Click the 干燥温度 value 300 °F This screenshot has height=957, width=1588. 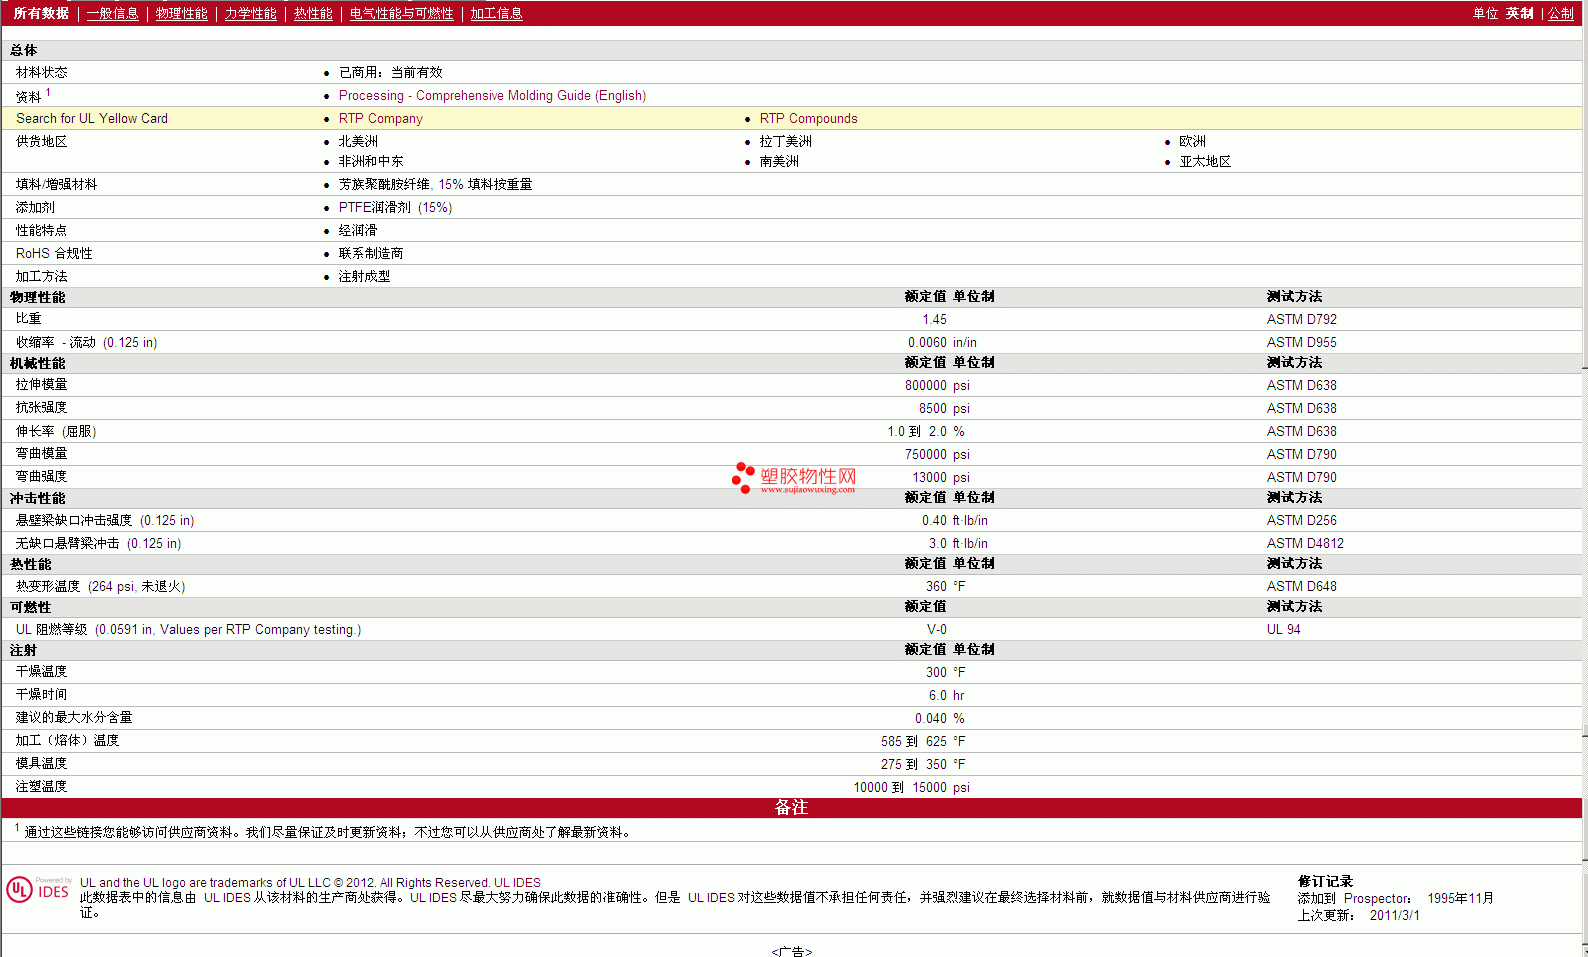click(945, 673)
